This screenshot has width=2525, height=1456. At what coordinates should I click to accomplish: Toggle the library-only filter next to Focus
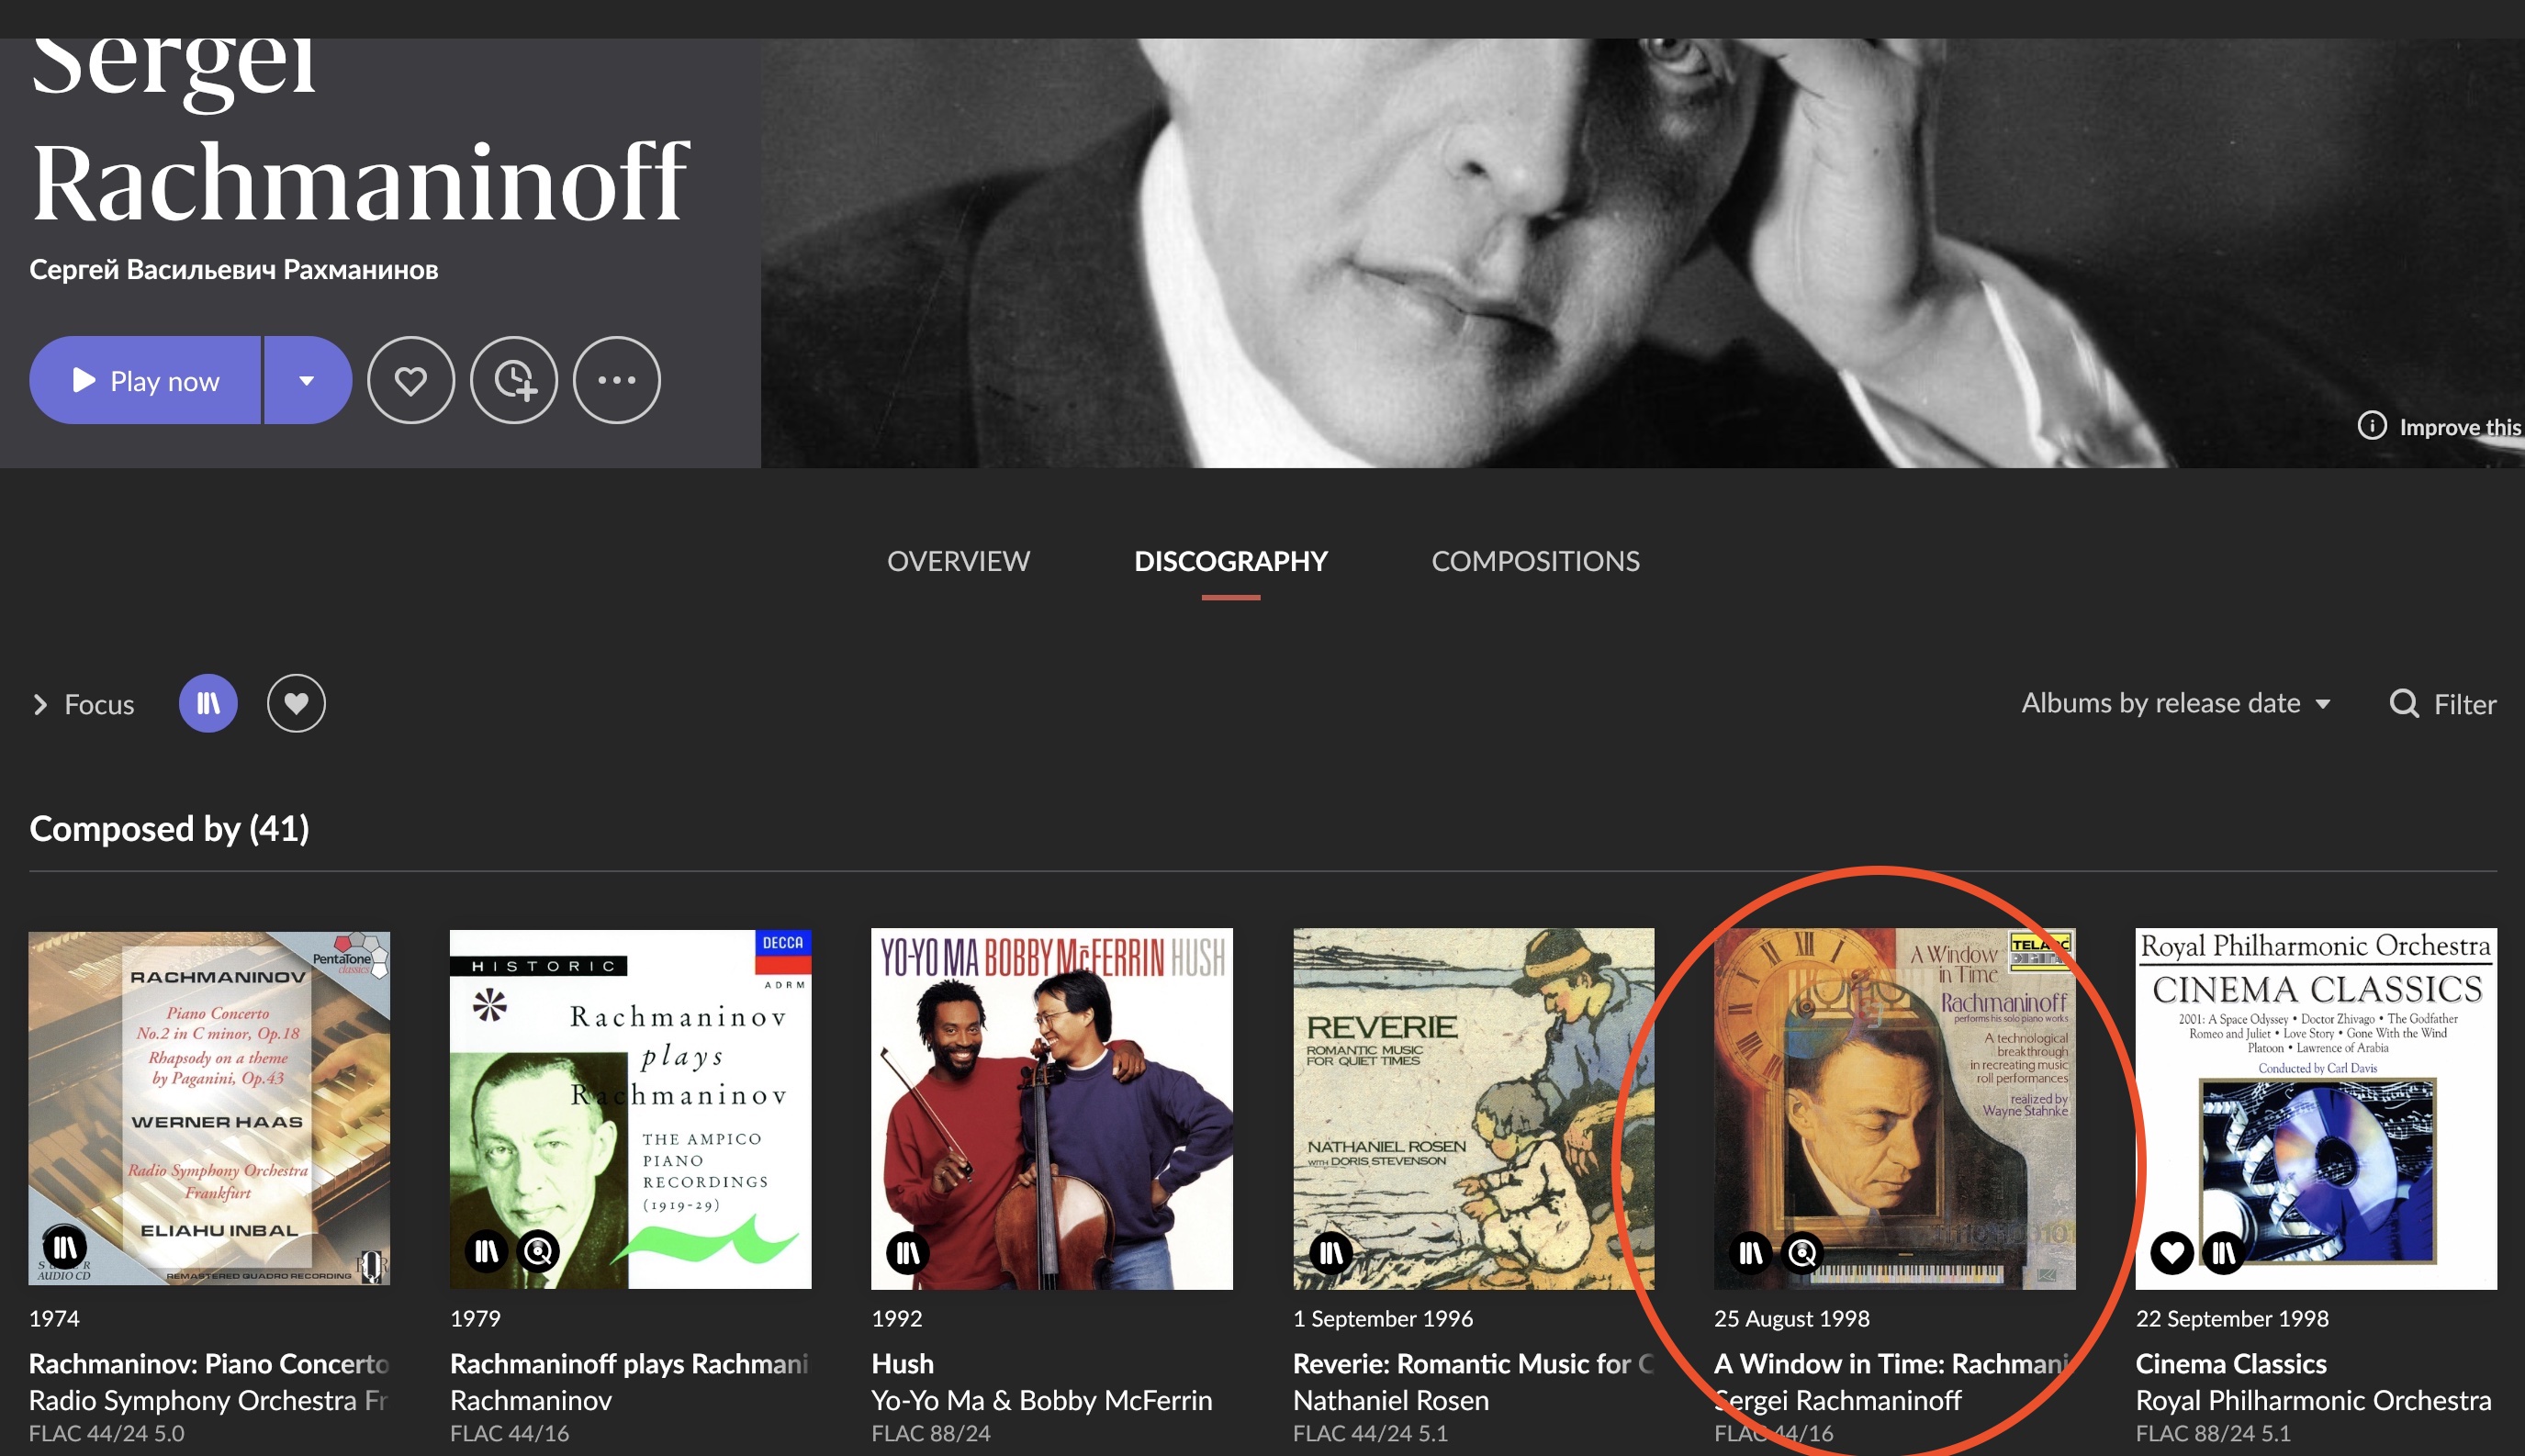tap(208, 704)
